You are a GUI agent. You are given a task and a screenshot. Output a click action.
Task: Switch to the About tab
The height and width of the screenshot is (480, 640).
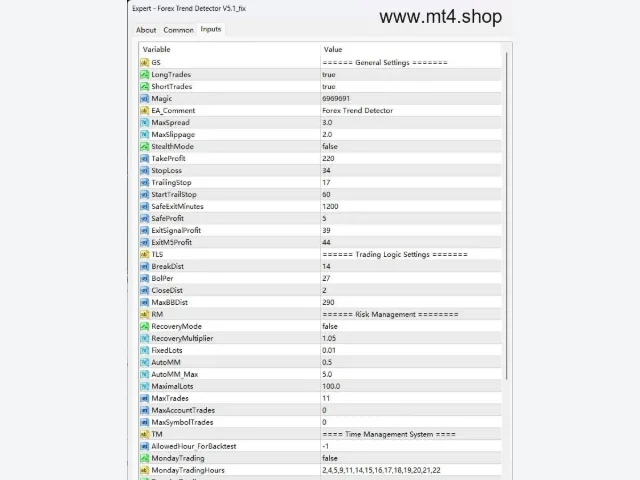146,30
